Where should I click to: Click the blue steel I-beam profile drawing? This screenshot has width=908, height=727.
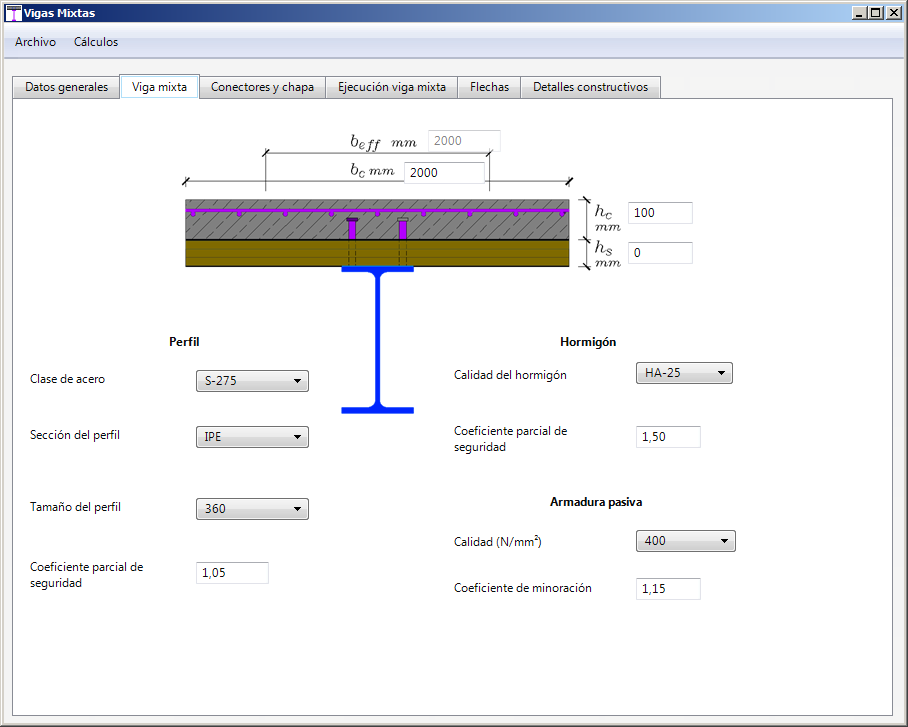pyautogui.click(x=378, y=340)
